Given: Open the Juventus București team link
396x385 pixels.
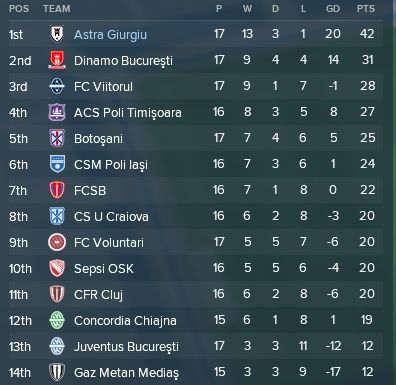Looking at the screenshot, I should click(126, 347).
